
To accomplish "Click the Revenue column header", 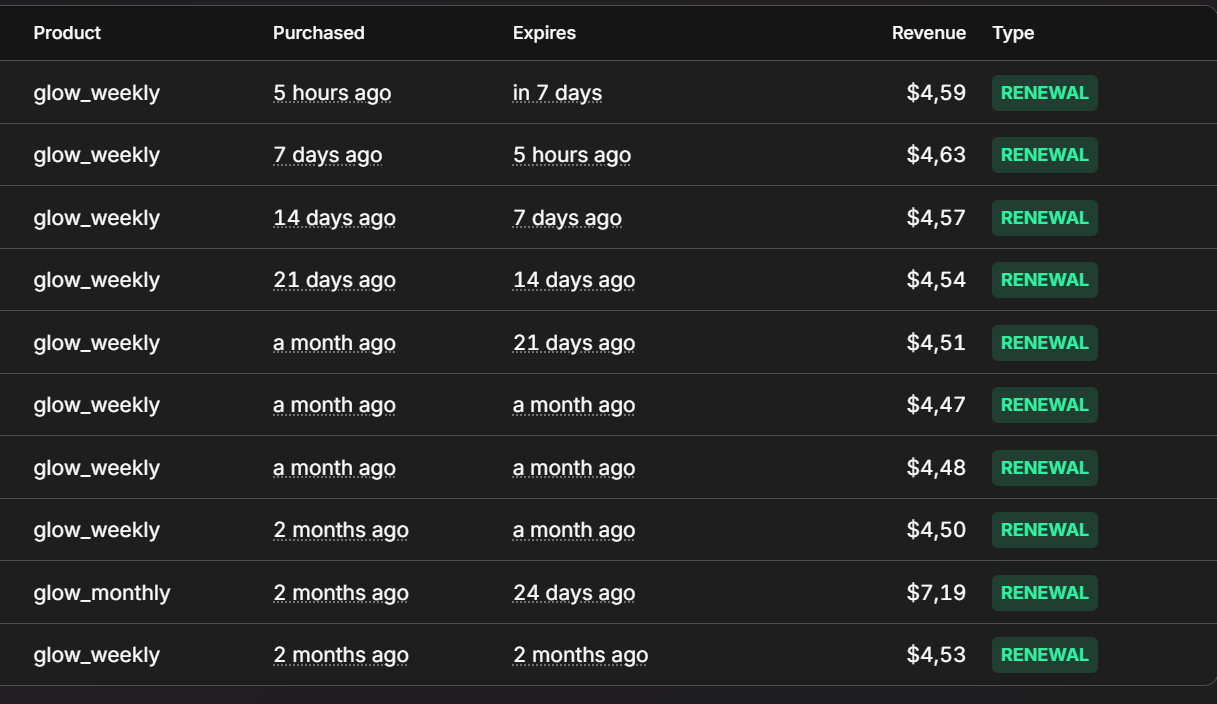I will tap(928, 33).
